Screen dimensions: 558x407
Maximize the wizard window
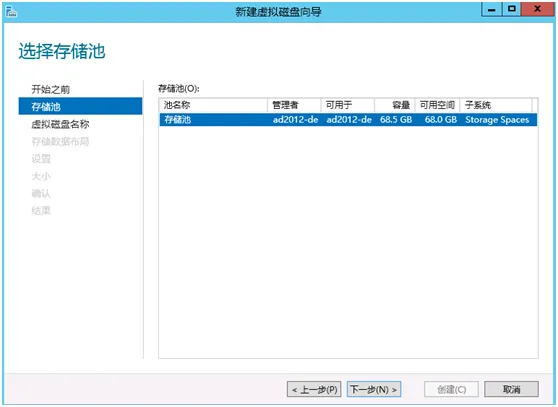pos(512,9)
